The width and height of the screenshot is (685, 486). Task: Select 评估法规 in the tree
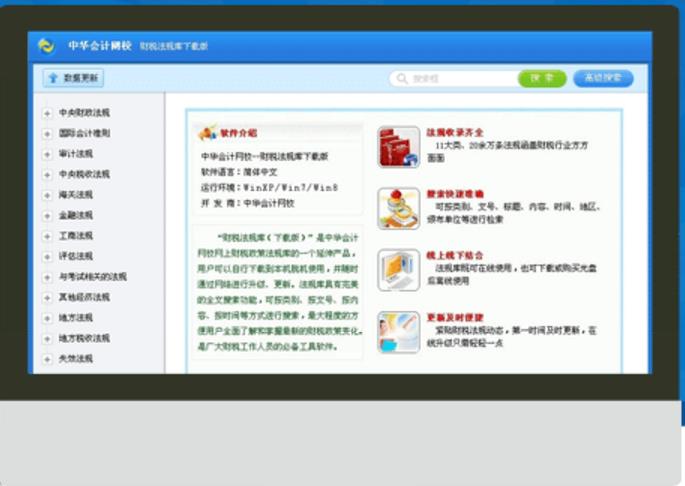(76, 257)
